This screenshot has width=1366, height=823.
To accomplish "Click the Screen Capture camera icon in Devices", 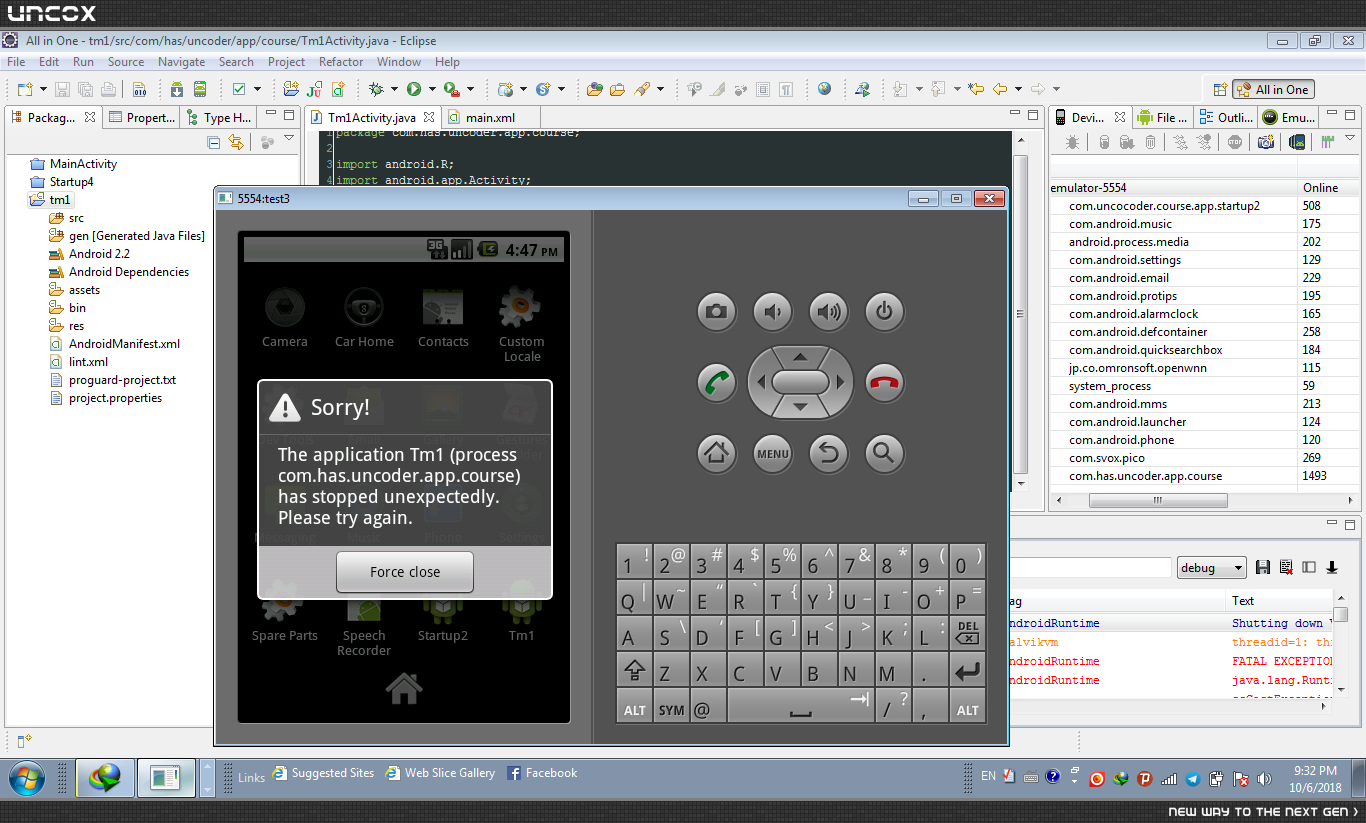I will (x=1266, y=142).
